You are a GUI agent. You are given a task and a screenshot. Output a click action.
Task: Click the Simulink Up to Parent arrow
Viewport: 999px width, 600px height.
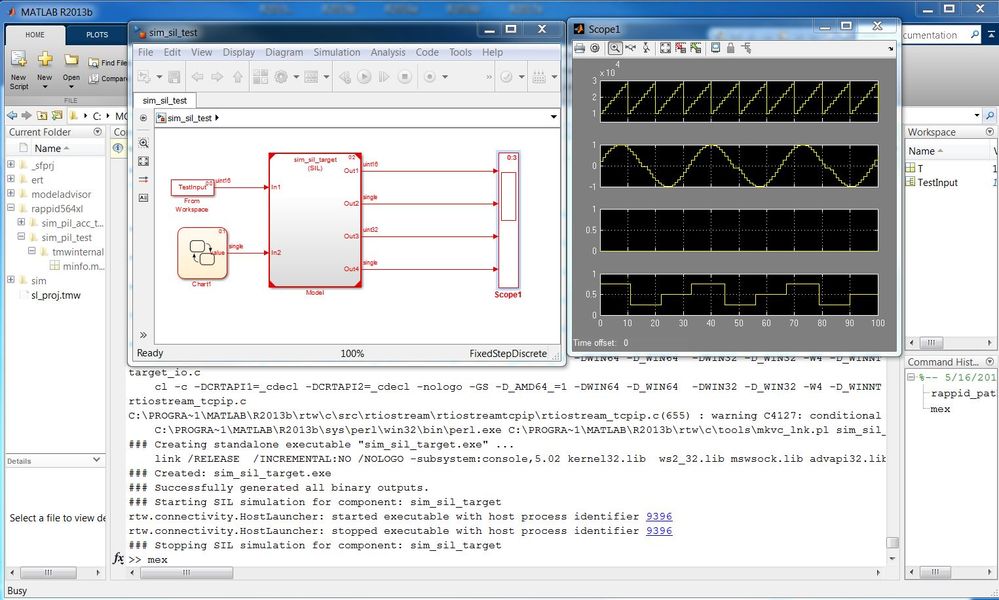(238, 77)
